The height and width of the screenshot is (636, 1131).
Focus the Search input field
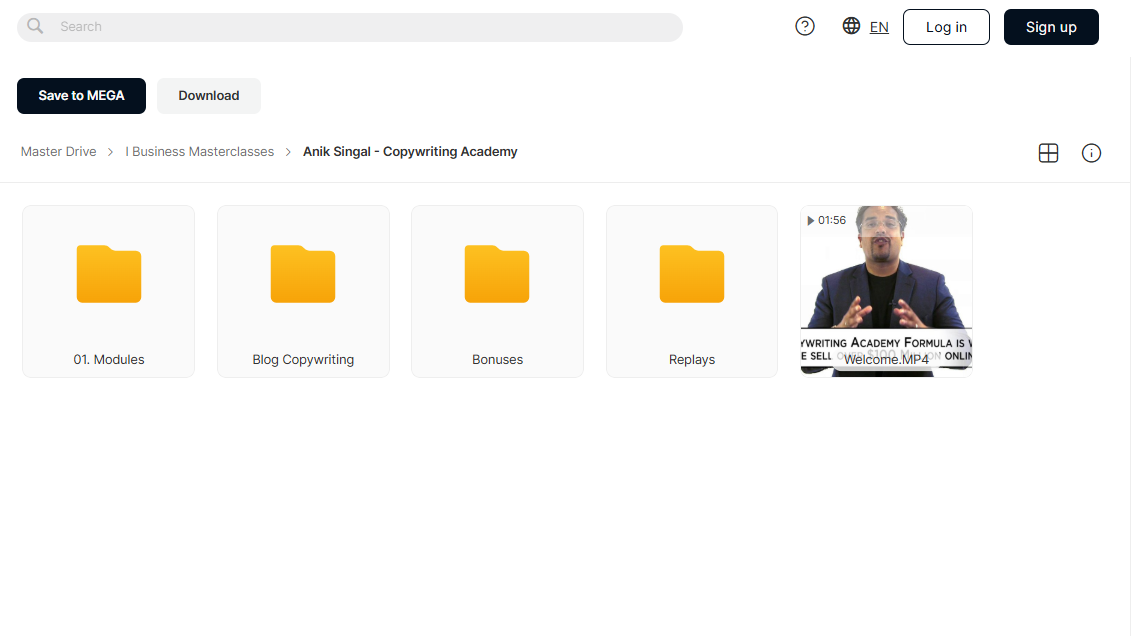pos(350,27)
